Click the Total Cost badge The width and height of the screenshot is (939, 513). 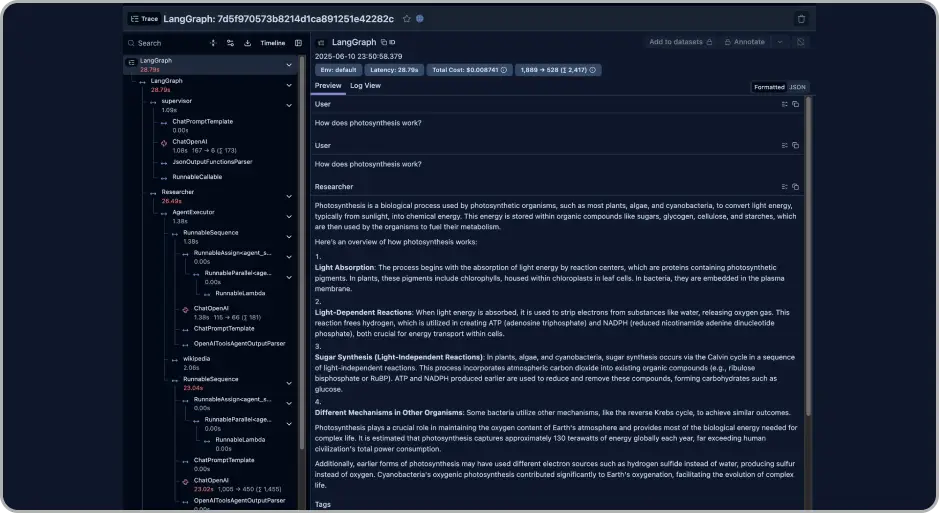point(469,70)
